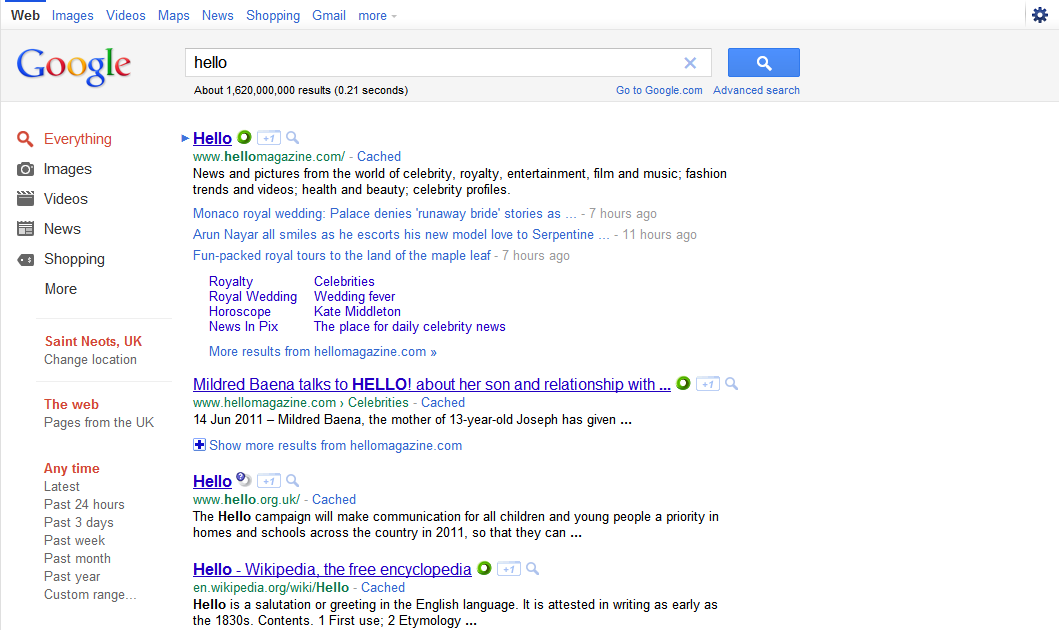1060x630 pixels.
Task: Click the preview magnifier beside Mildred Baena result
Action: (x=731, y=384)
